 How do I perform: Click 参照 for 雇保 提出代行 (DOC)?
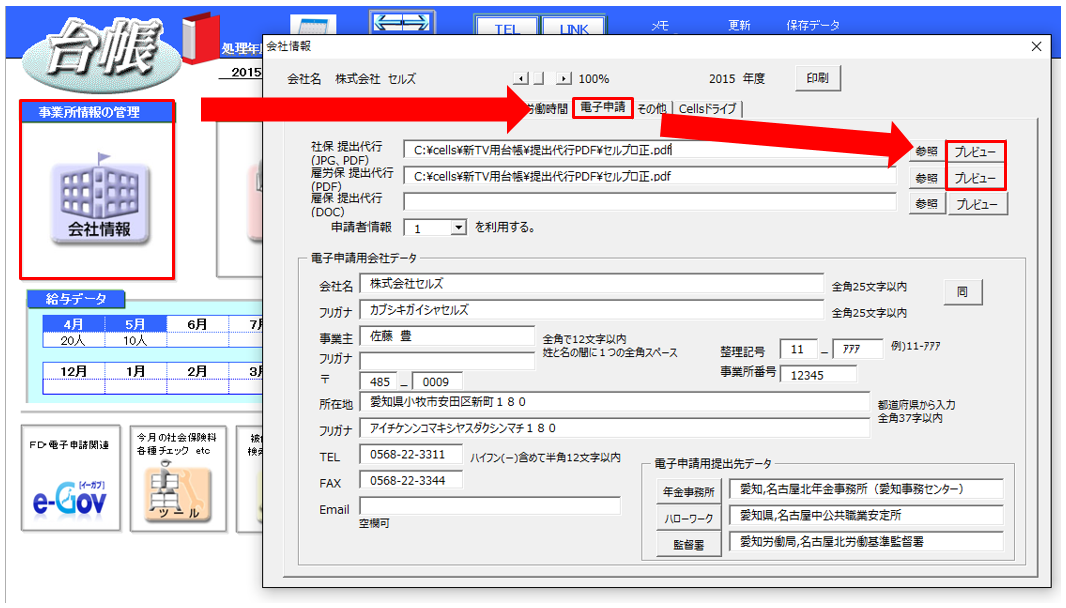(x=927, y=203)
